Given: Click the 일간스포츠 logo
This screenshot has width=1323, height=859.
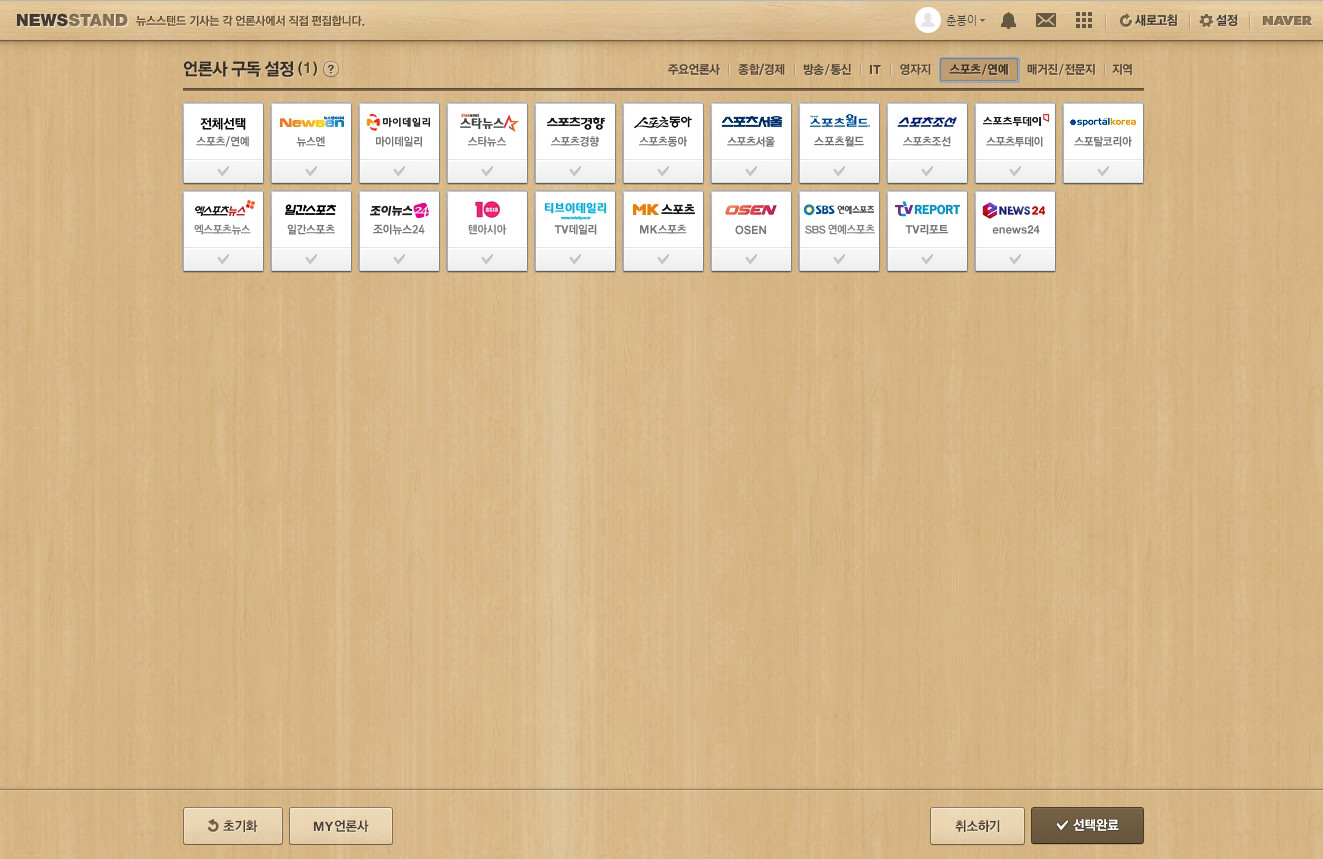Looking at the screenshot, I should pyautogui.click(x=311, y=210).
